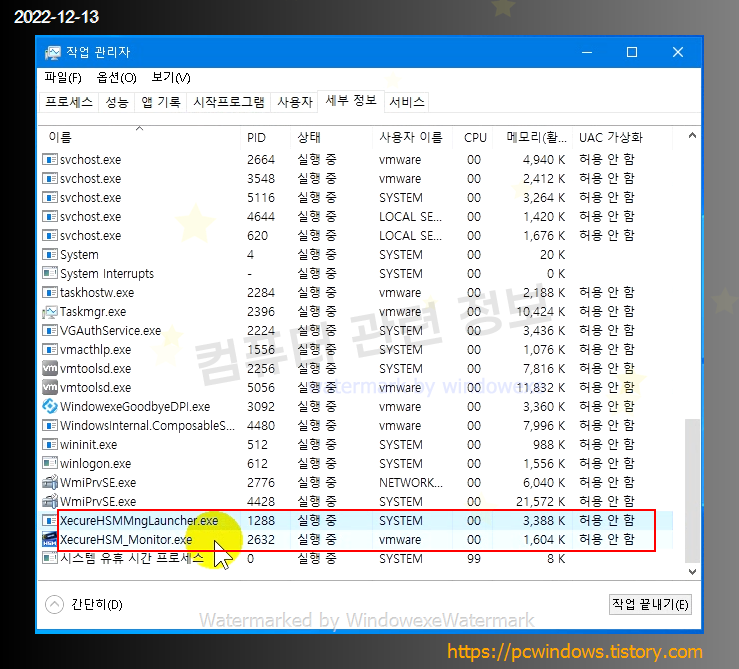Image resolution: width=739 pixels, height=669 pixels.
Task: Switch to the 서비스 tab
Action: tap(407, 102)
